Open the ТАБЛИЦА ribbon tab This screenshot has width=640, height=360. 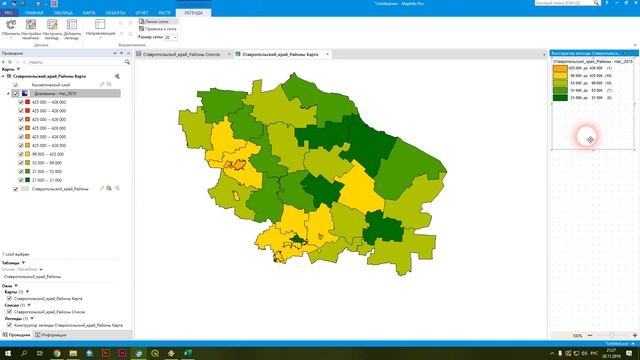[63, 13]
